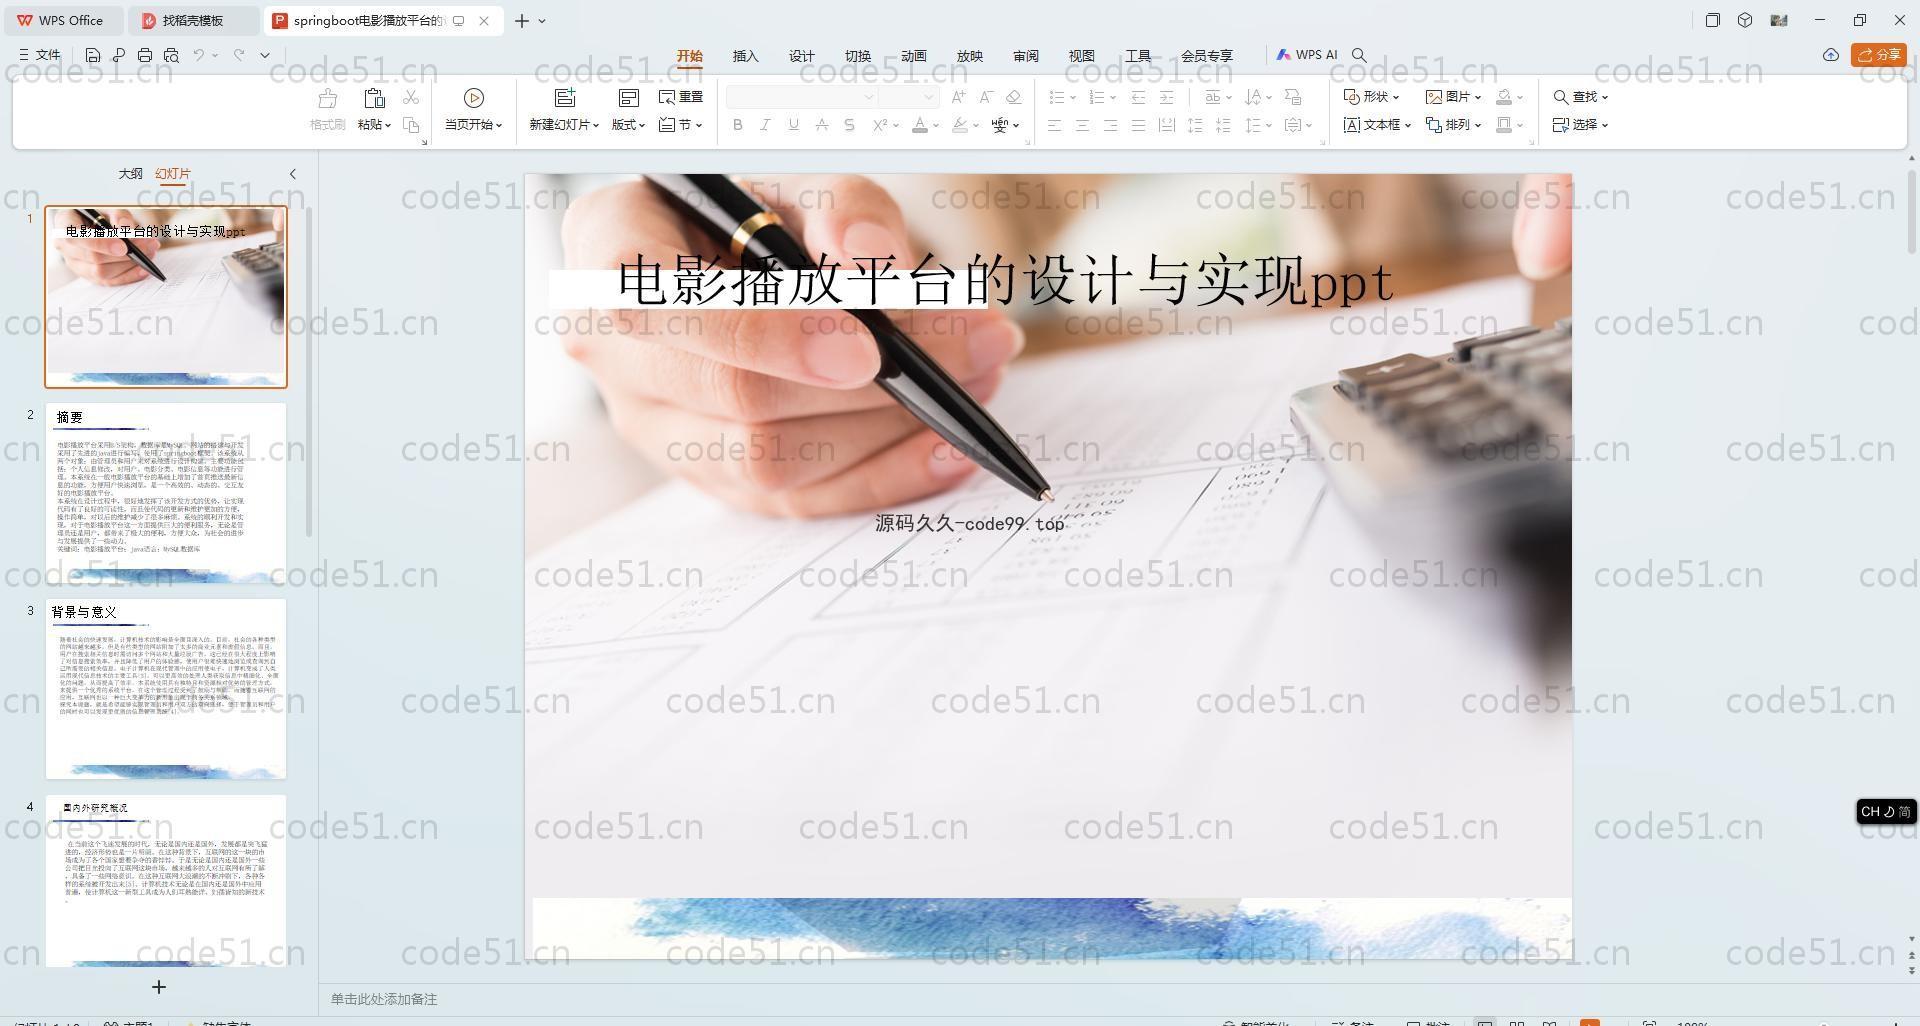Switch to Outline (大纲) pane view
The image size is (1920, 1026).
point(130,174)
